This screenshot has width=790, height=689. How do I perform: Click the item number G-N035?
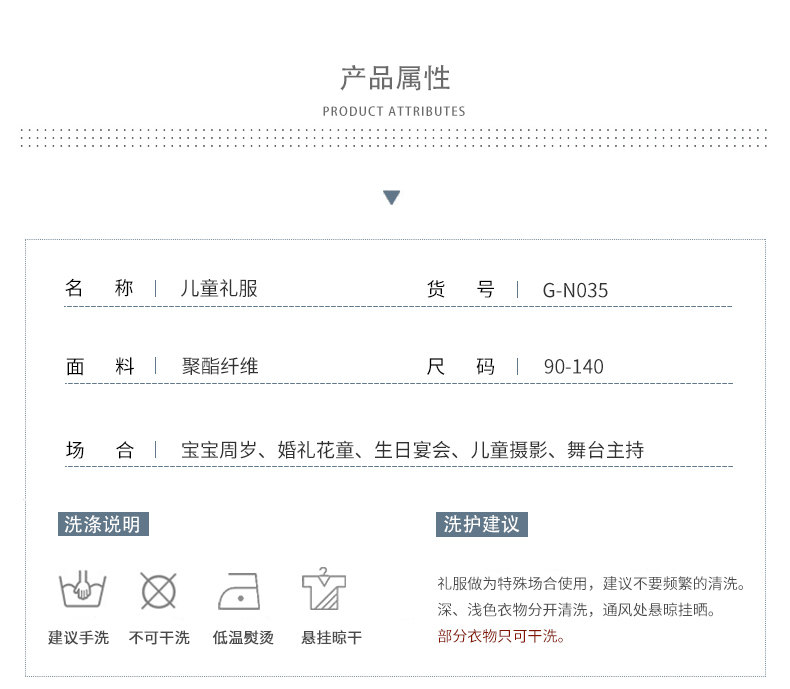(575, 291)
